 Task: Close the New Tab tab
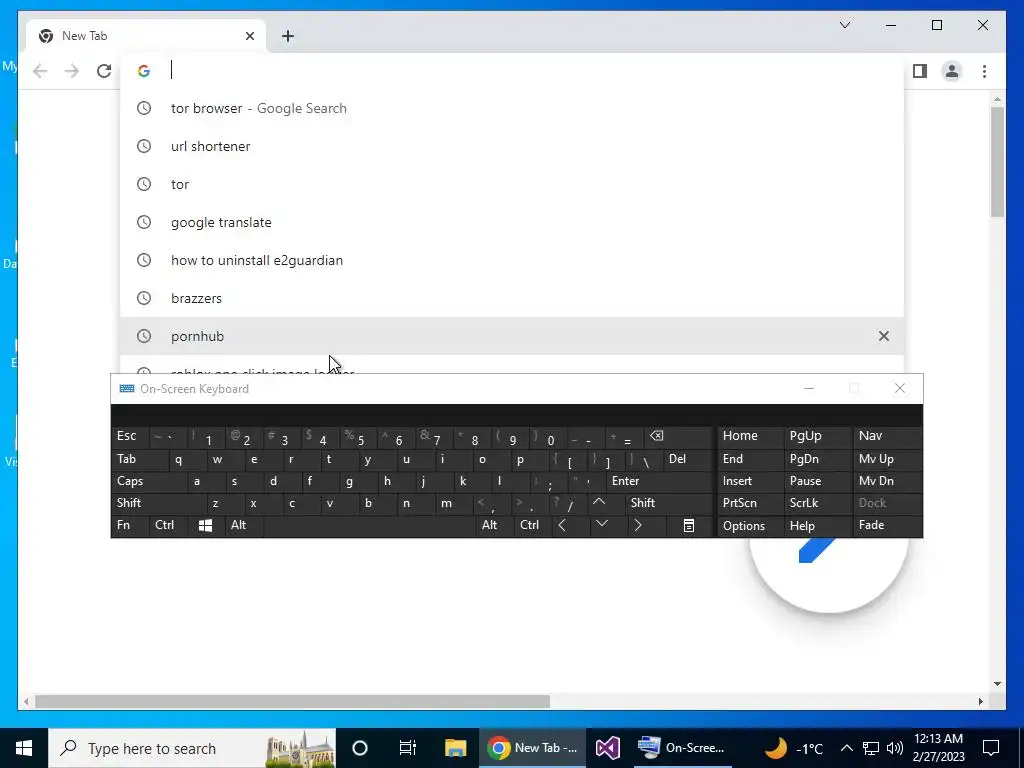click(249, 36)
